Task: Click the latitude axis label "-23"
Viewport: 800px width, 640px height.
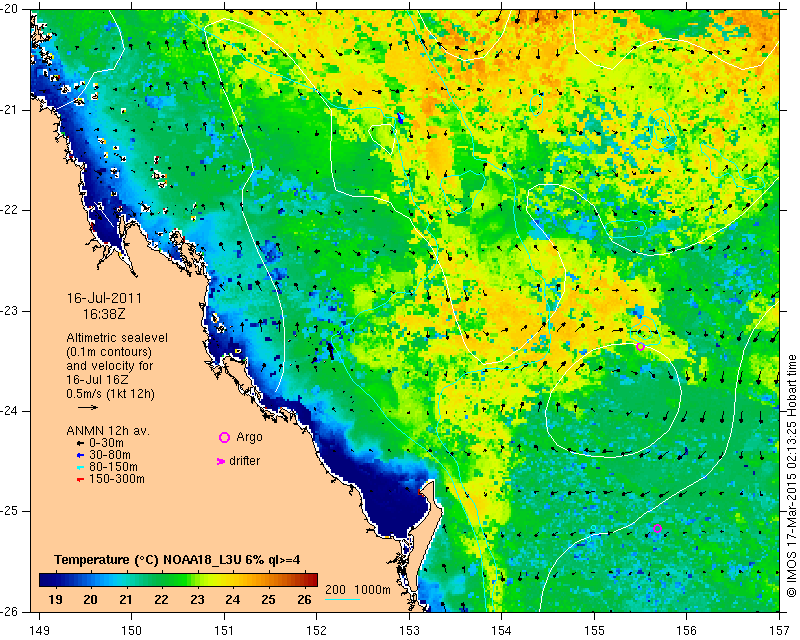Action: coord(9,311)
